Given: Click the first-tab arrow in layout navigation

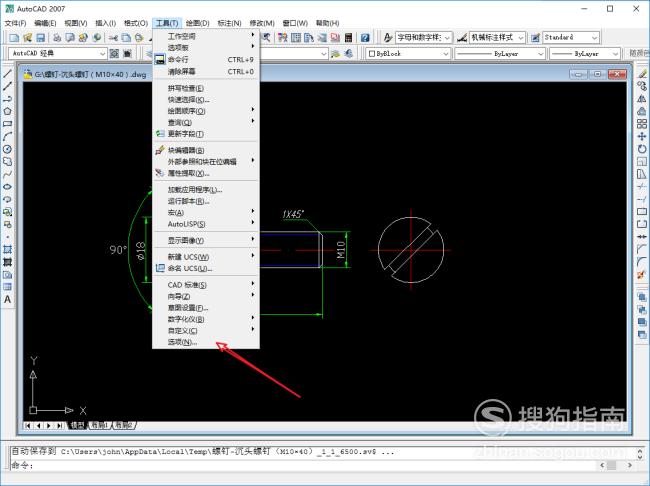Looking at the screenshot, I should (28, 425).
